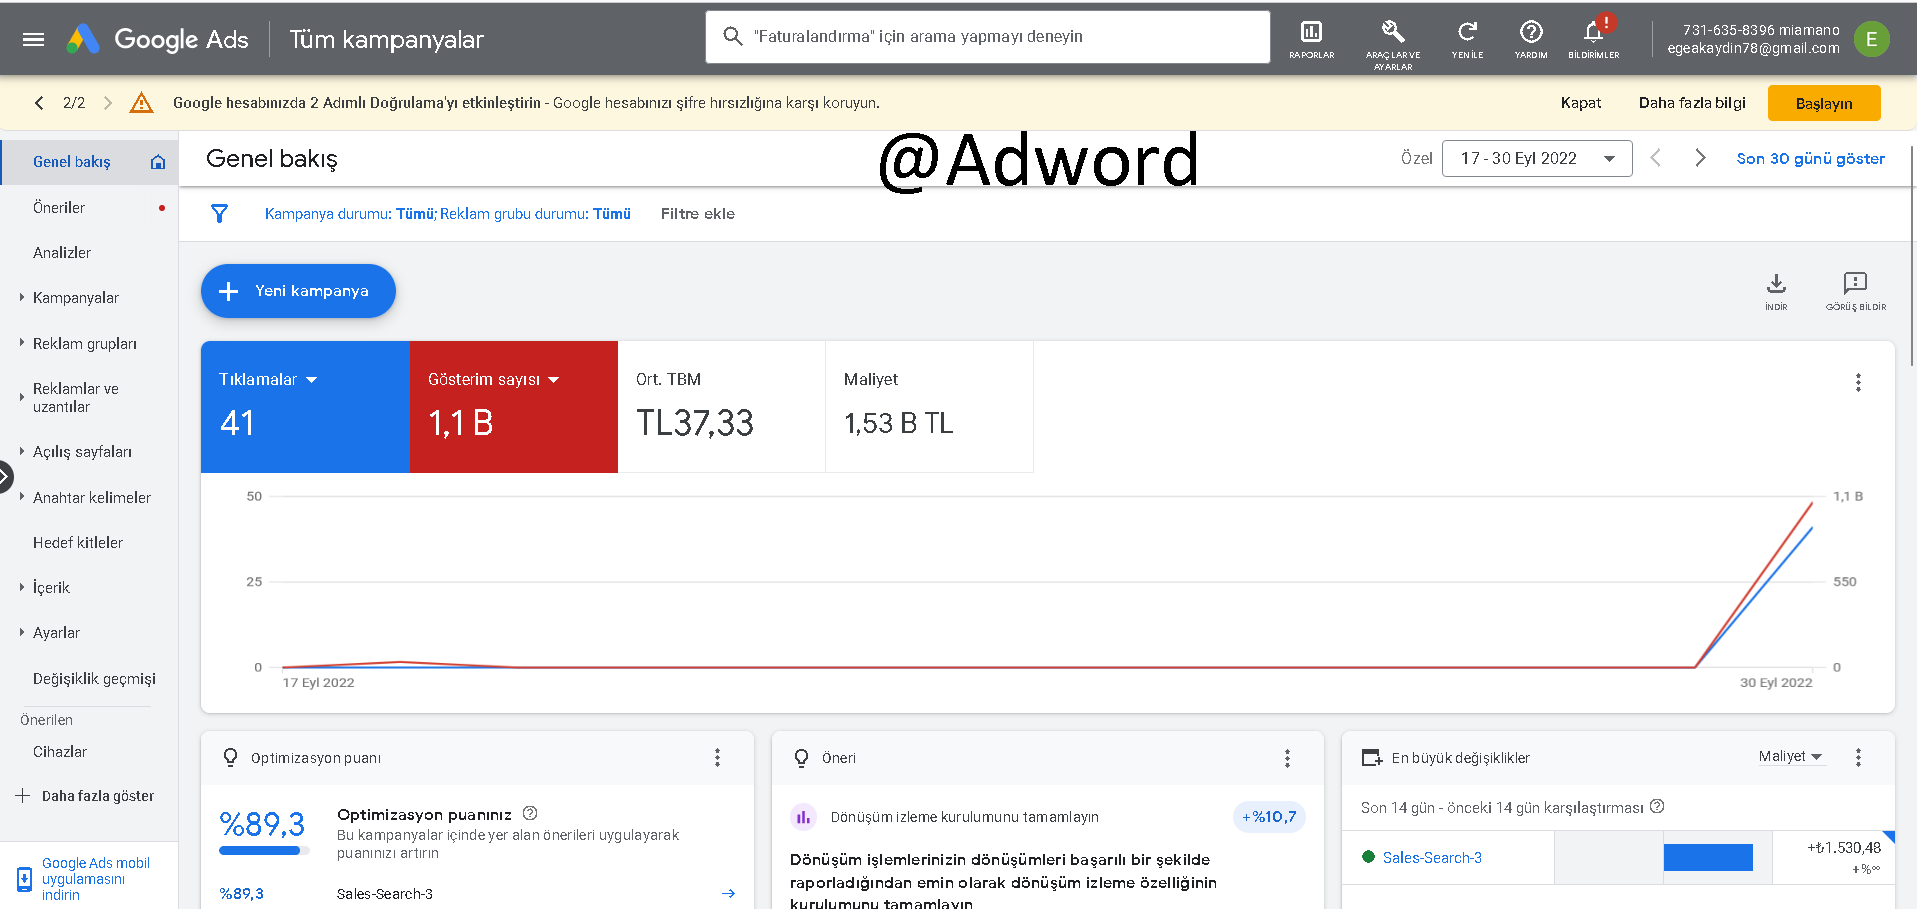Expand Kampanyalar in the sidebar

click(22, 297)
